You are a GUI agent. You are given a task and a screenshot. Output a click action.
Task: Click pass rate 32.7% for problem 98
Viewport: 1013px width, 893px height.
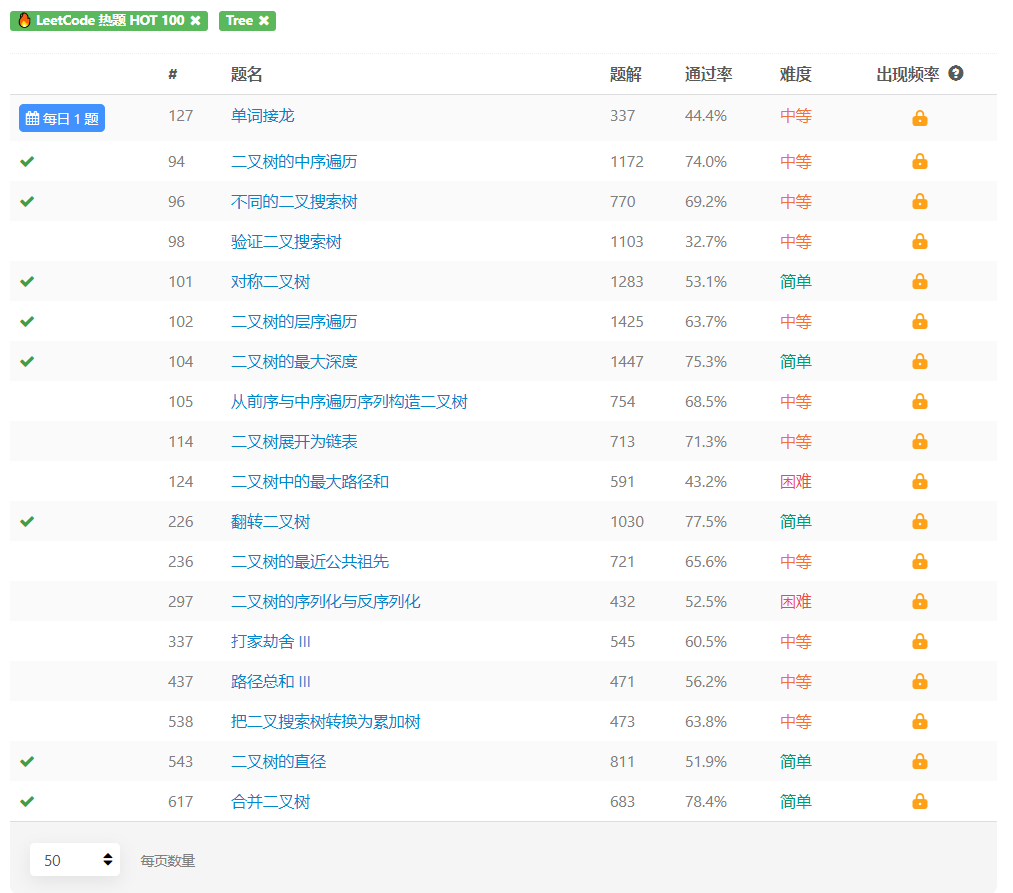[x=705, y=242]
